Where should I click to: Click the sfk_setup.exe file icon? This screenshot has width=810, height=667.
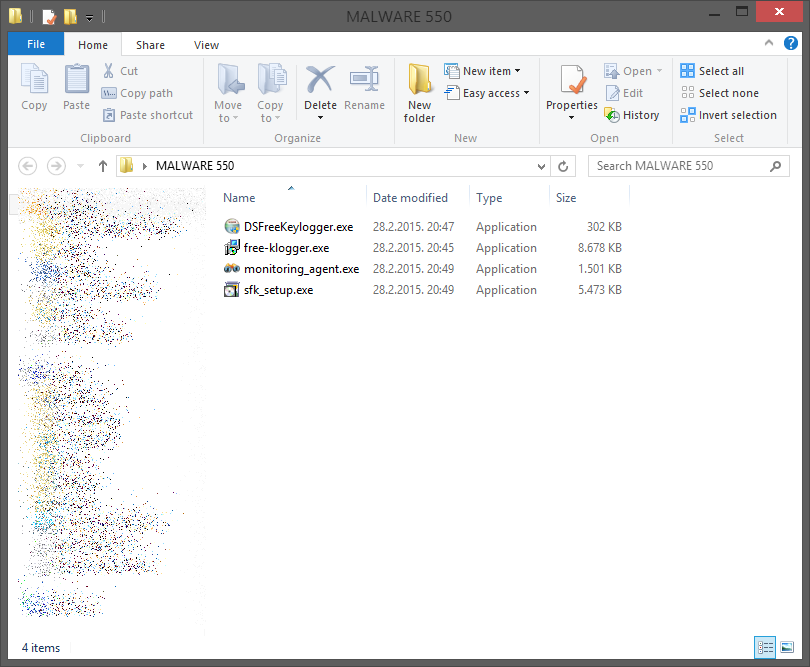232,289
